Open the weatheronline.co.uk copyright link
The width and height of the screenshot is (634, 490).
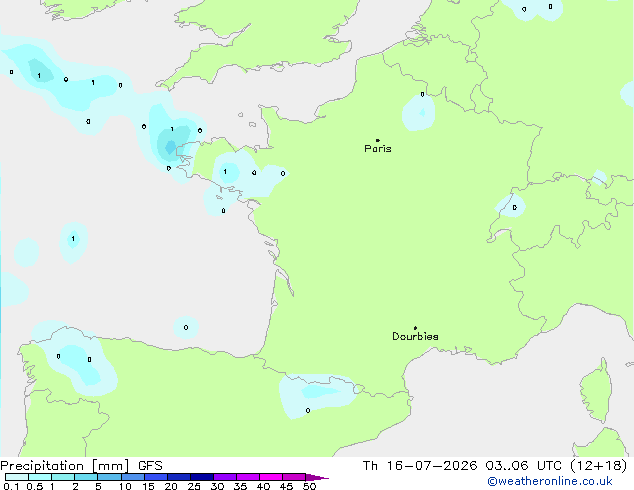(550, 481)
